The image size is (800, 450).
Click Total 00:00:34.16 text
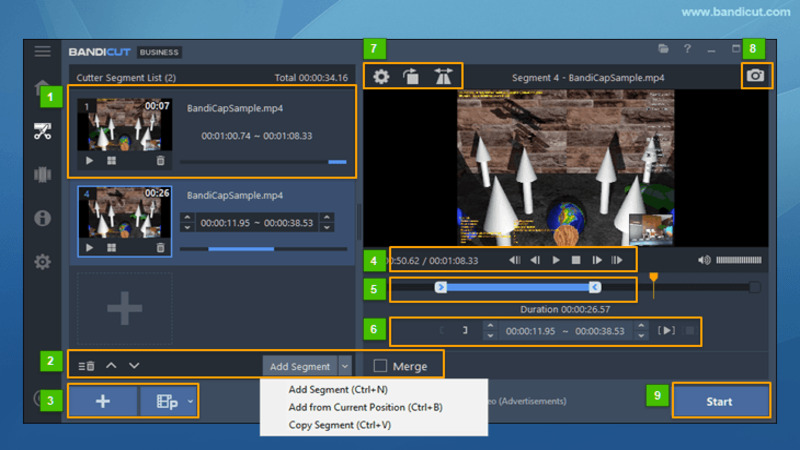click(x=311, y=78)
